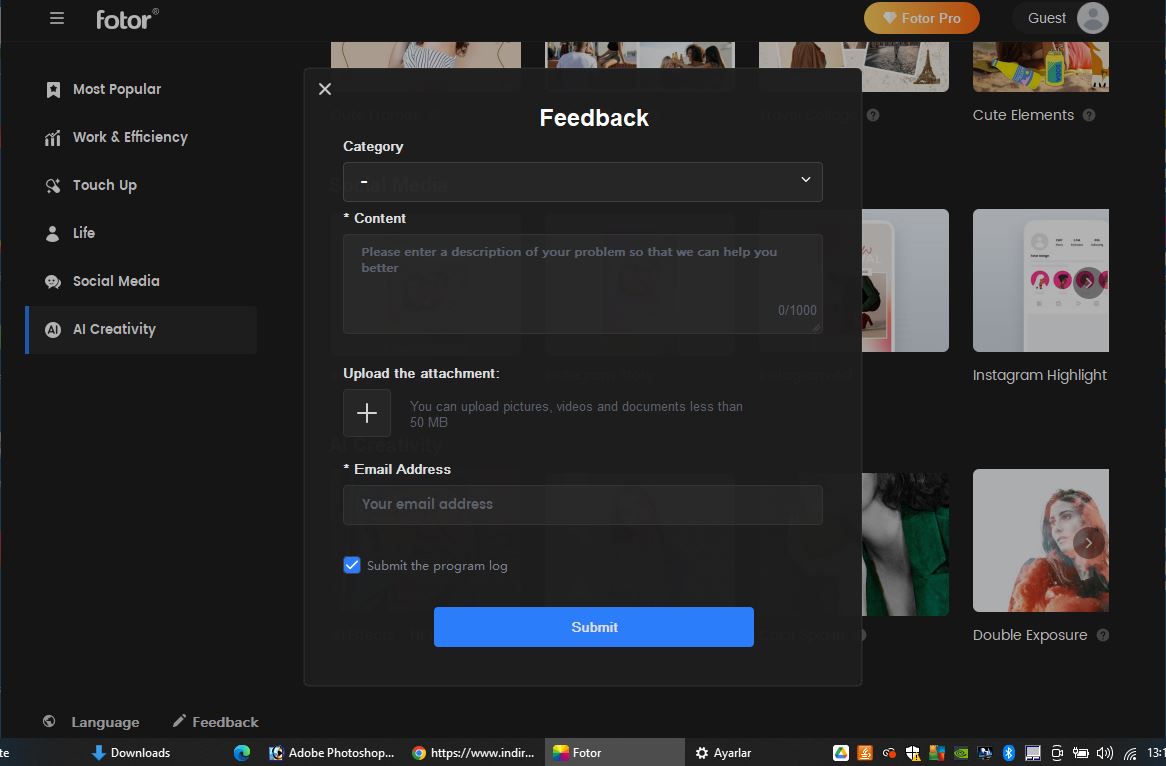The width and height of the screenshot is (1166, 766).
Task: Click the Double Exposure help icon
Action: 1103,635
